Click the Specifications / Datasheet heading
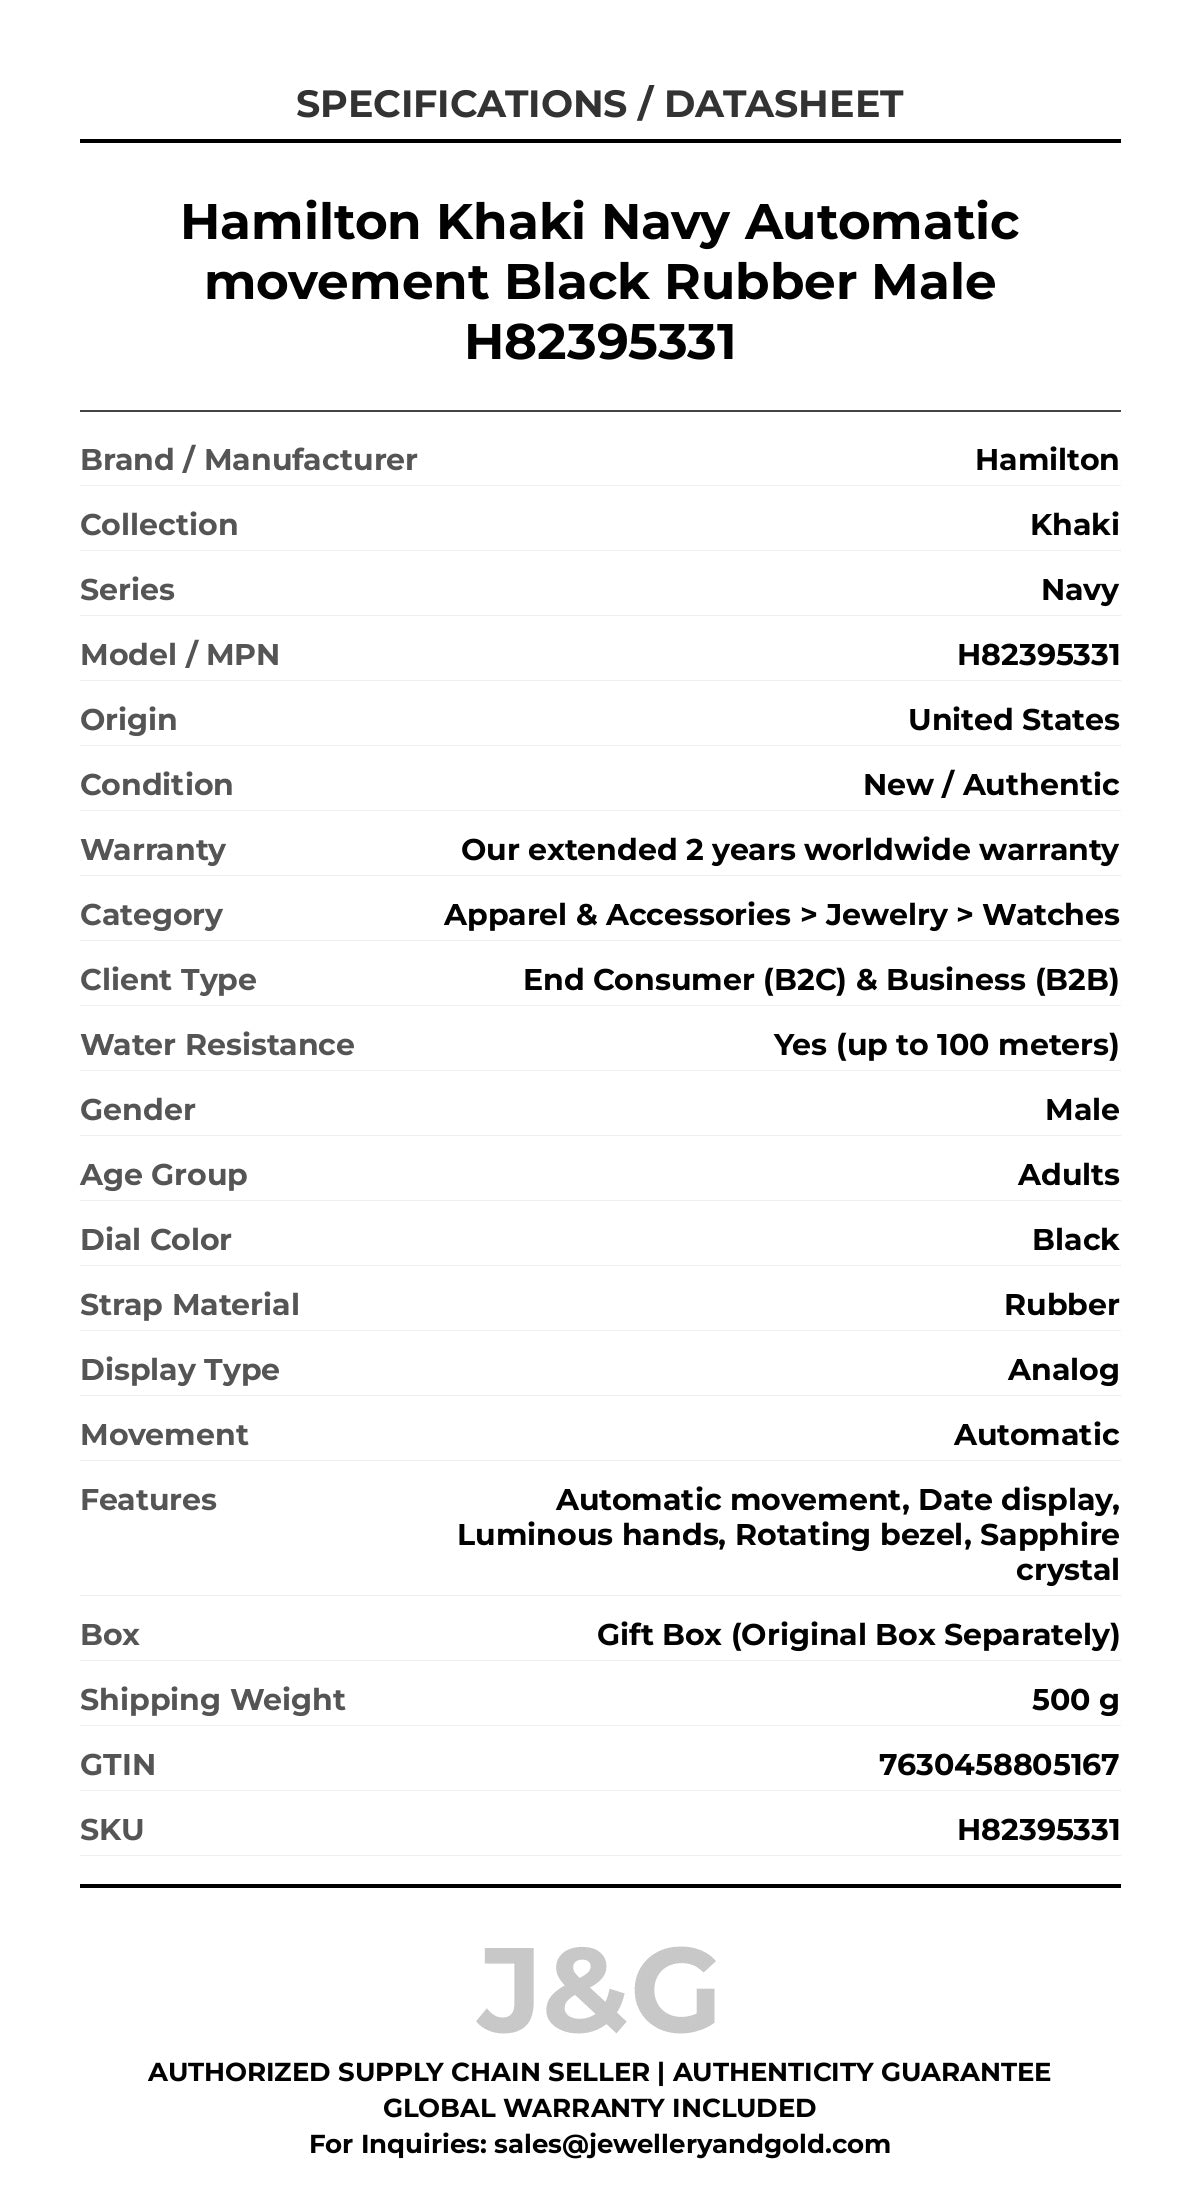Image resolution: width=1200 pixels, height=2200 pixels. (x=599, y=104)
